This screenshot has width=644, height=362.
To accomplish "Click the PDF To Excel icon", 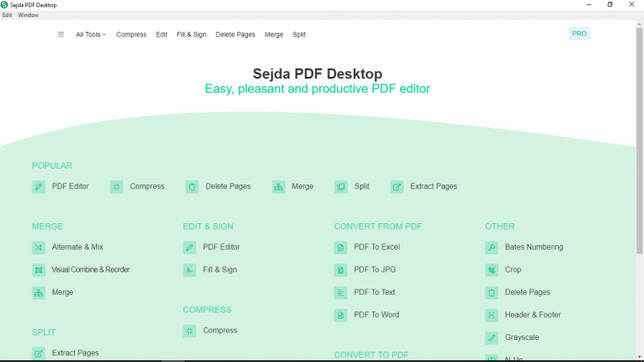I will click(x=340, y=247).
